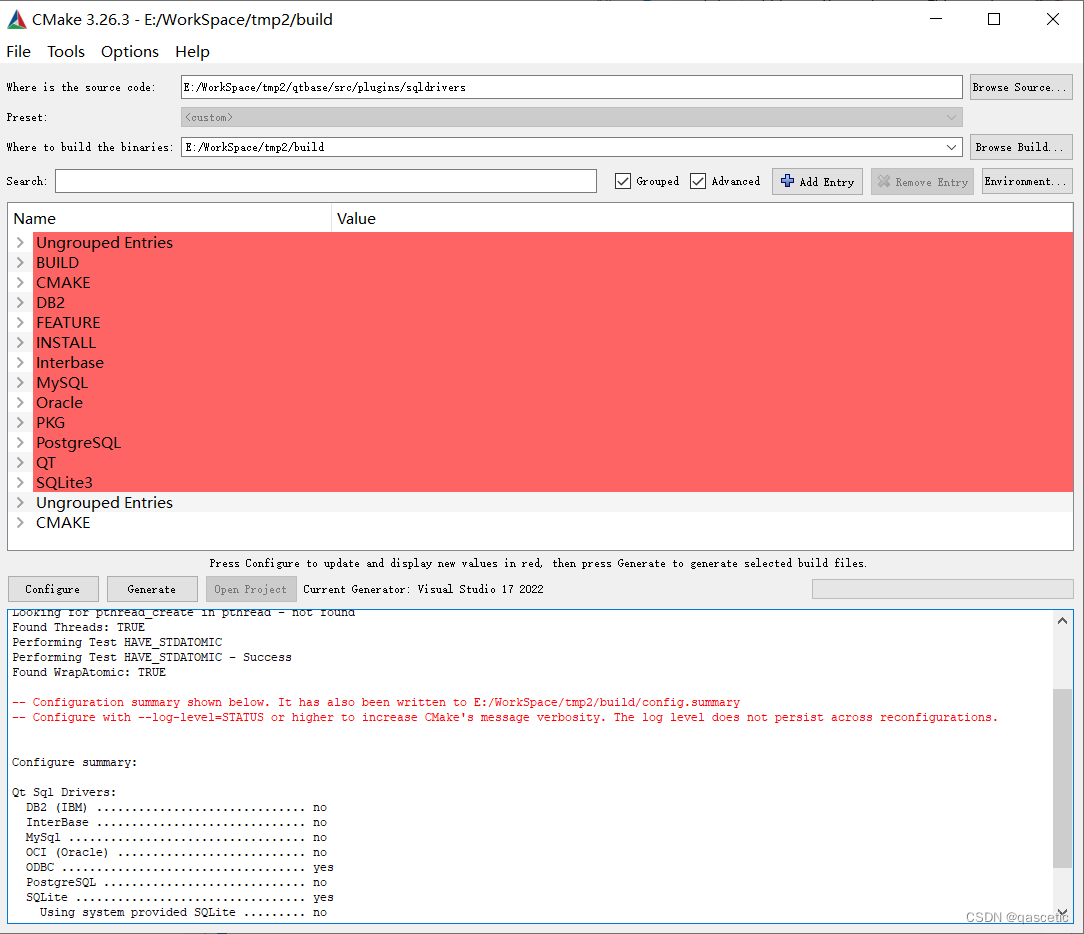
Task: Toggle the Grouped checkbox
Action: click(623, 181)
